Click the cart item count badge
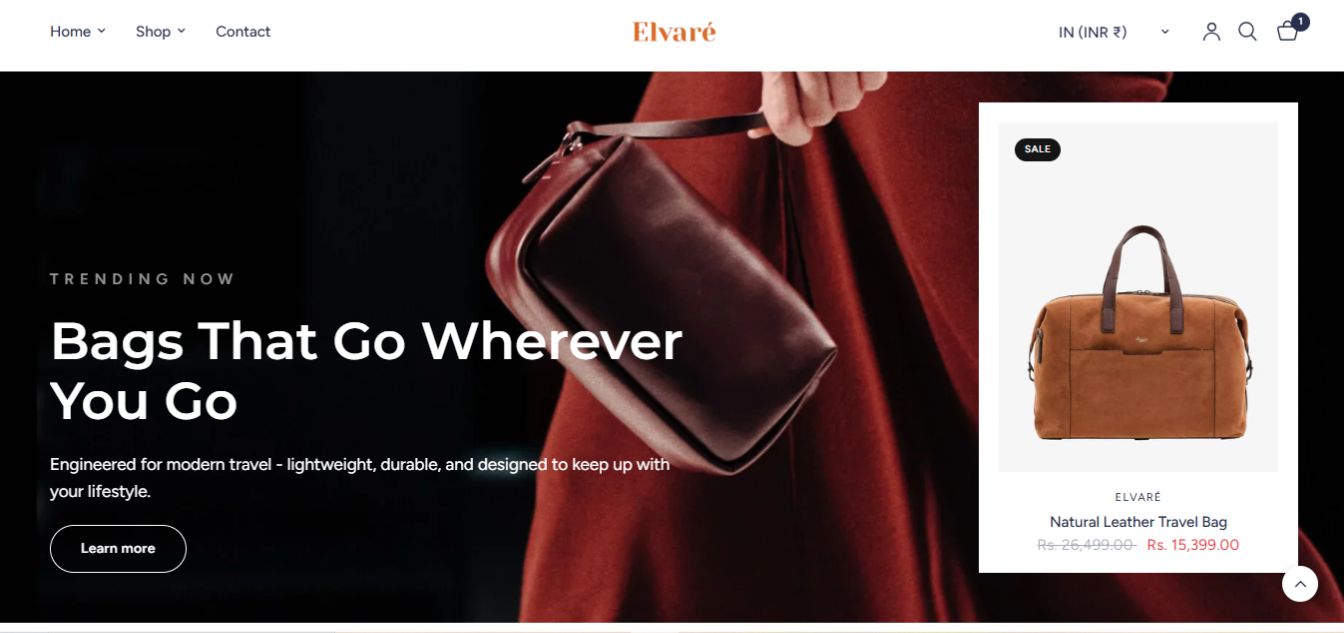 [1300, 22]
